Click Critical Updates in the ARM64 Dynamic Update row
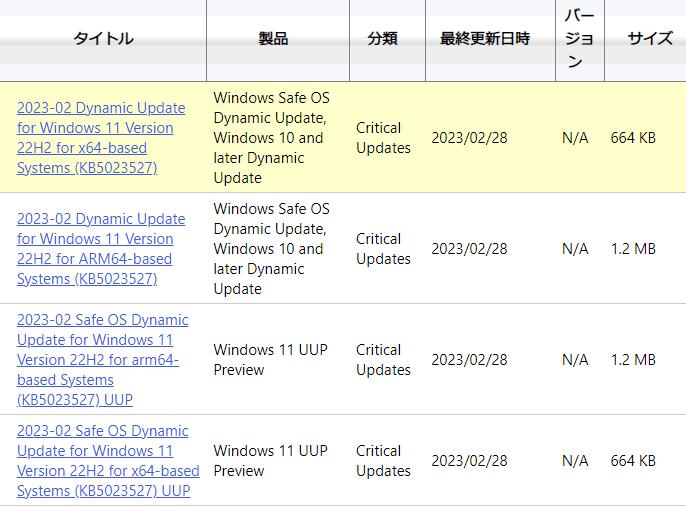The image size is (686, 507). (383, 249)
